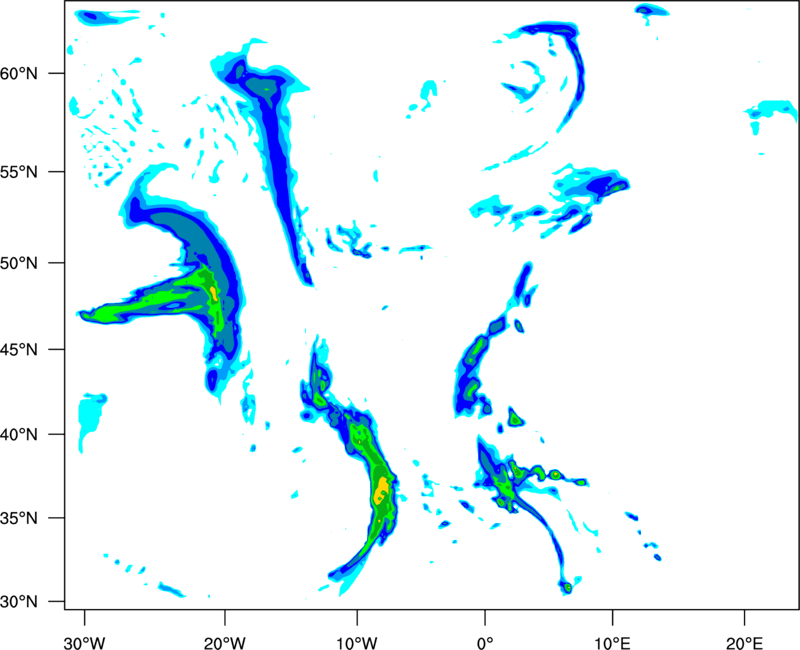Viewport: 800px width, 650px height.
Task: Click the 55°N latitude label
Action: point(19,172)
